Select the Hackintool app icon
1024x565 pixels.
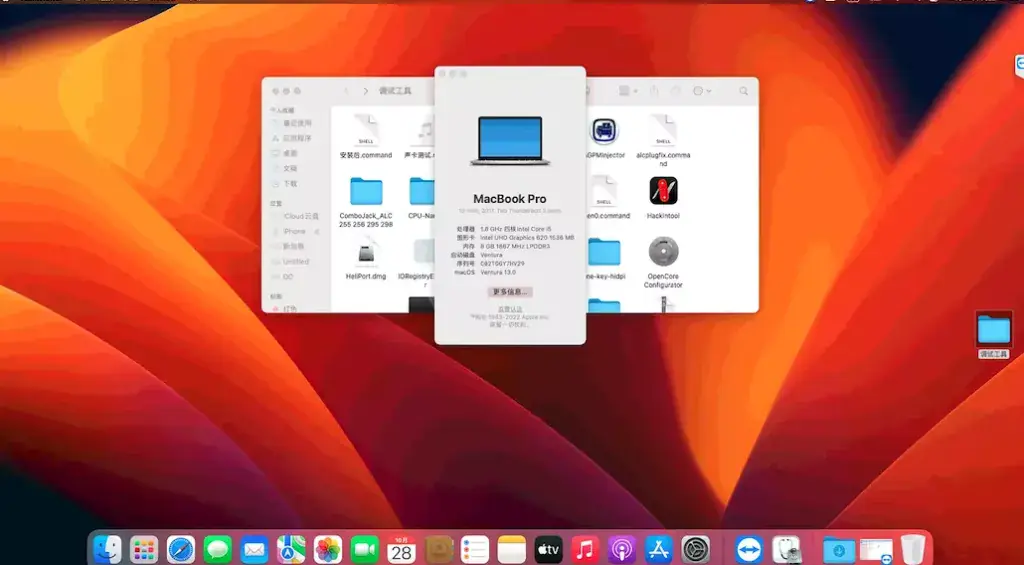point(663,197)
